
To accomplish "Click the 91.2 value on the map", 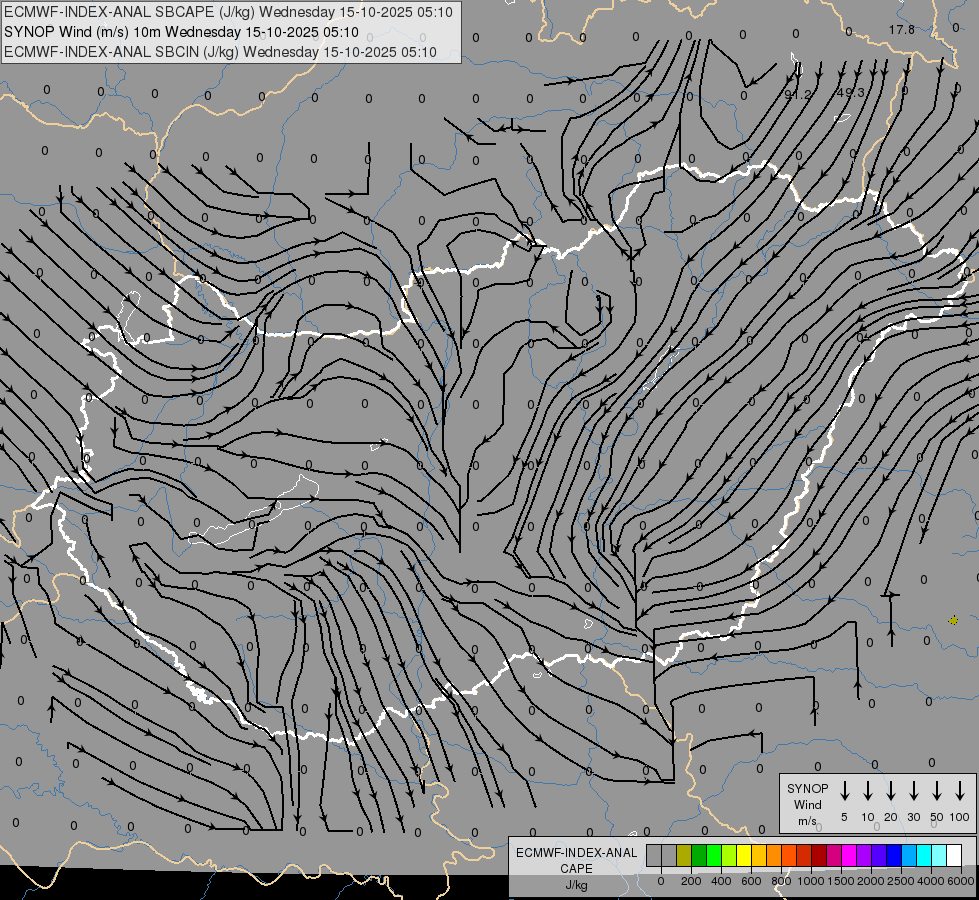I will click(x=797, y=94).
